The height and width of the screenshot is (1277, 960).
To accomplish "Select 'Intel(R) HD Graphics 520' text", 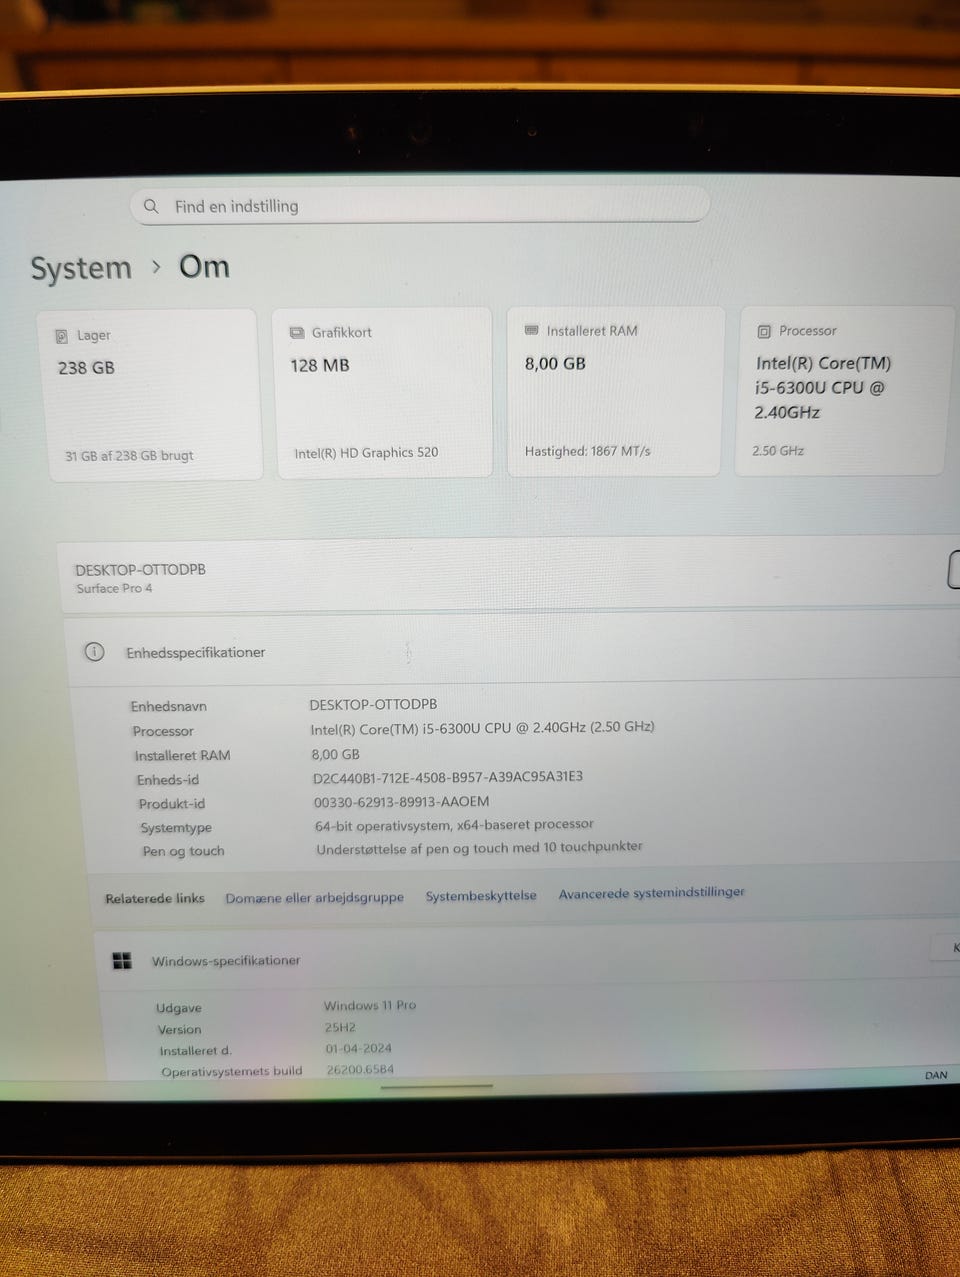I will click(366, 452).
